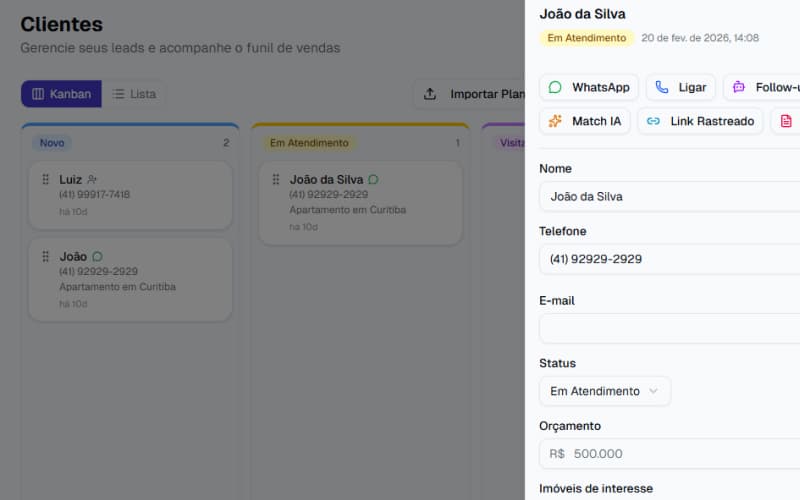
Task: Click phone (41) 99917-7418 on Luiz card
Action: (x=94, y=194)
